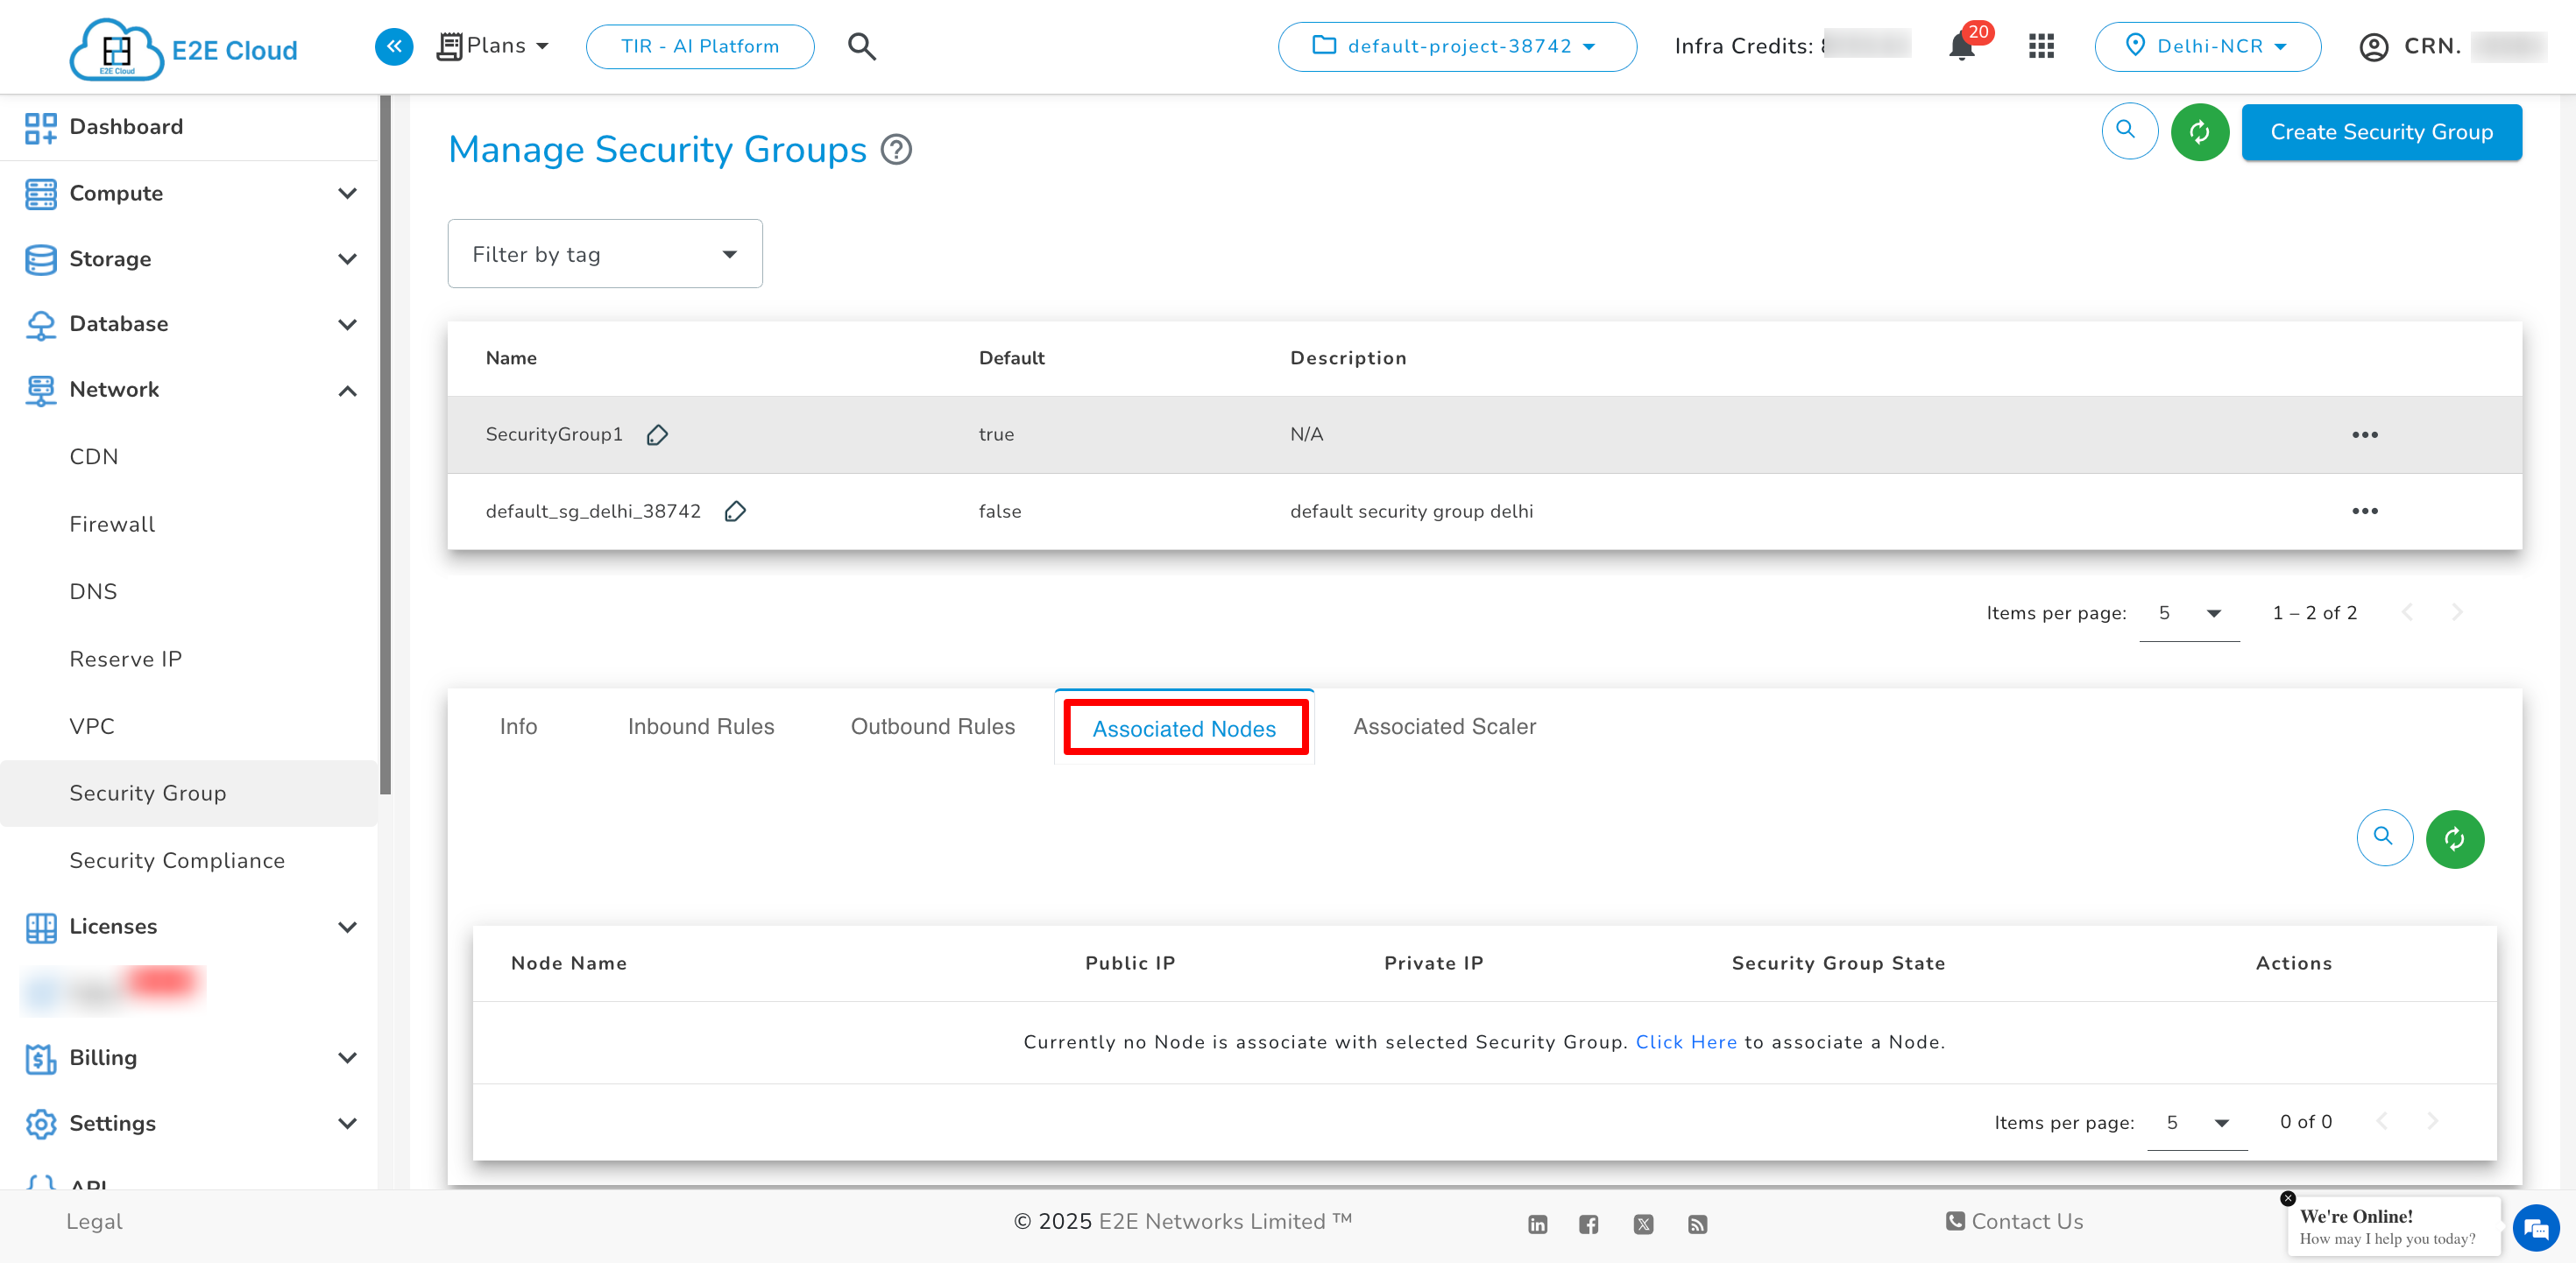
Task: Go to next page in Associated Nodes pagination
Action: pos(2434,1121)
